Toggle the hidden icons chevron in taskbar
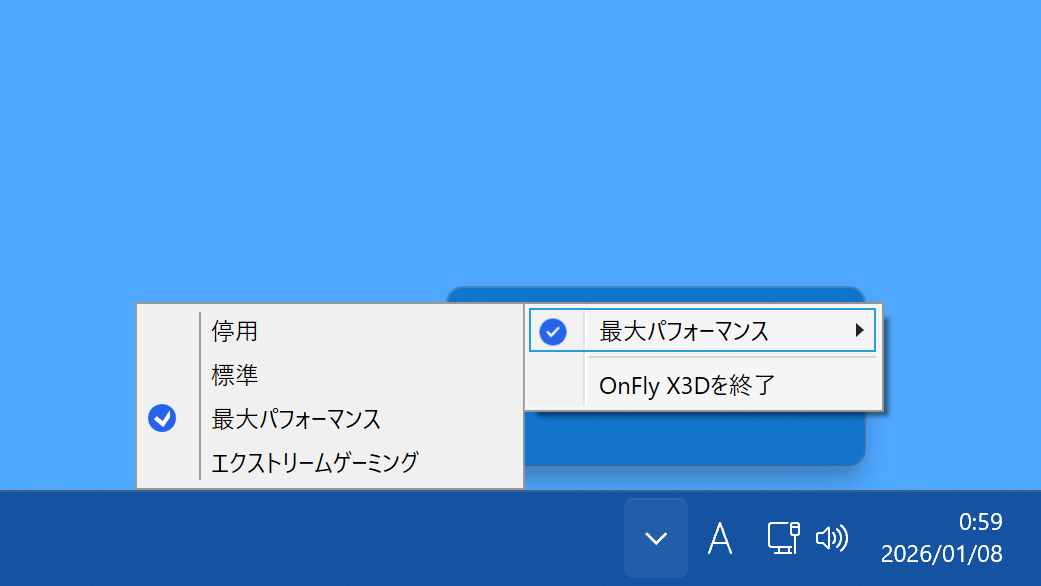The image size is (1041, 586). pyautogui.click(x=656, y=538)
